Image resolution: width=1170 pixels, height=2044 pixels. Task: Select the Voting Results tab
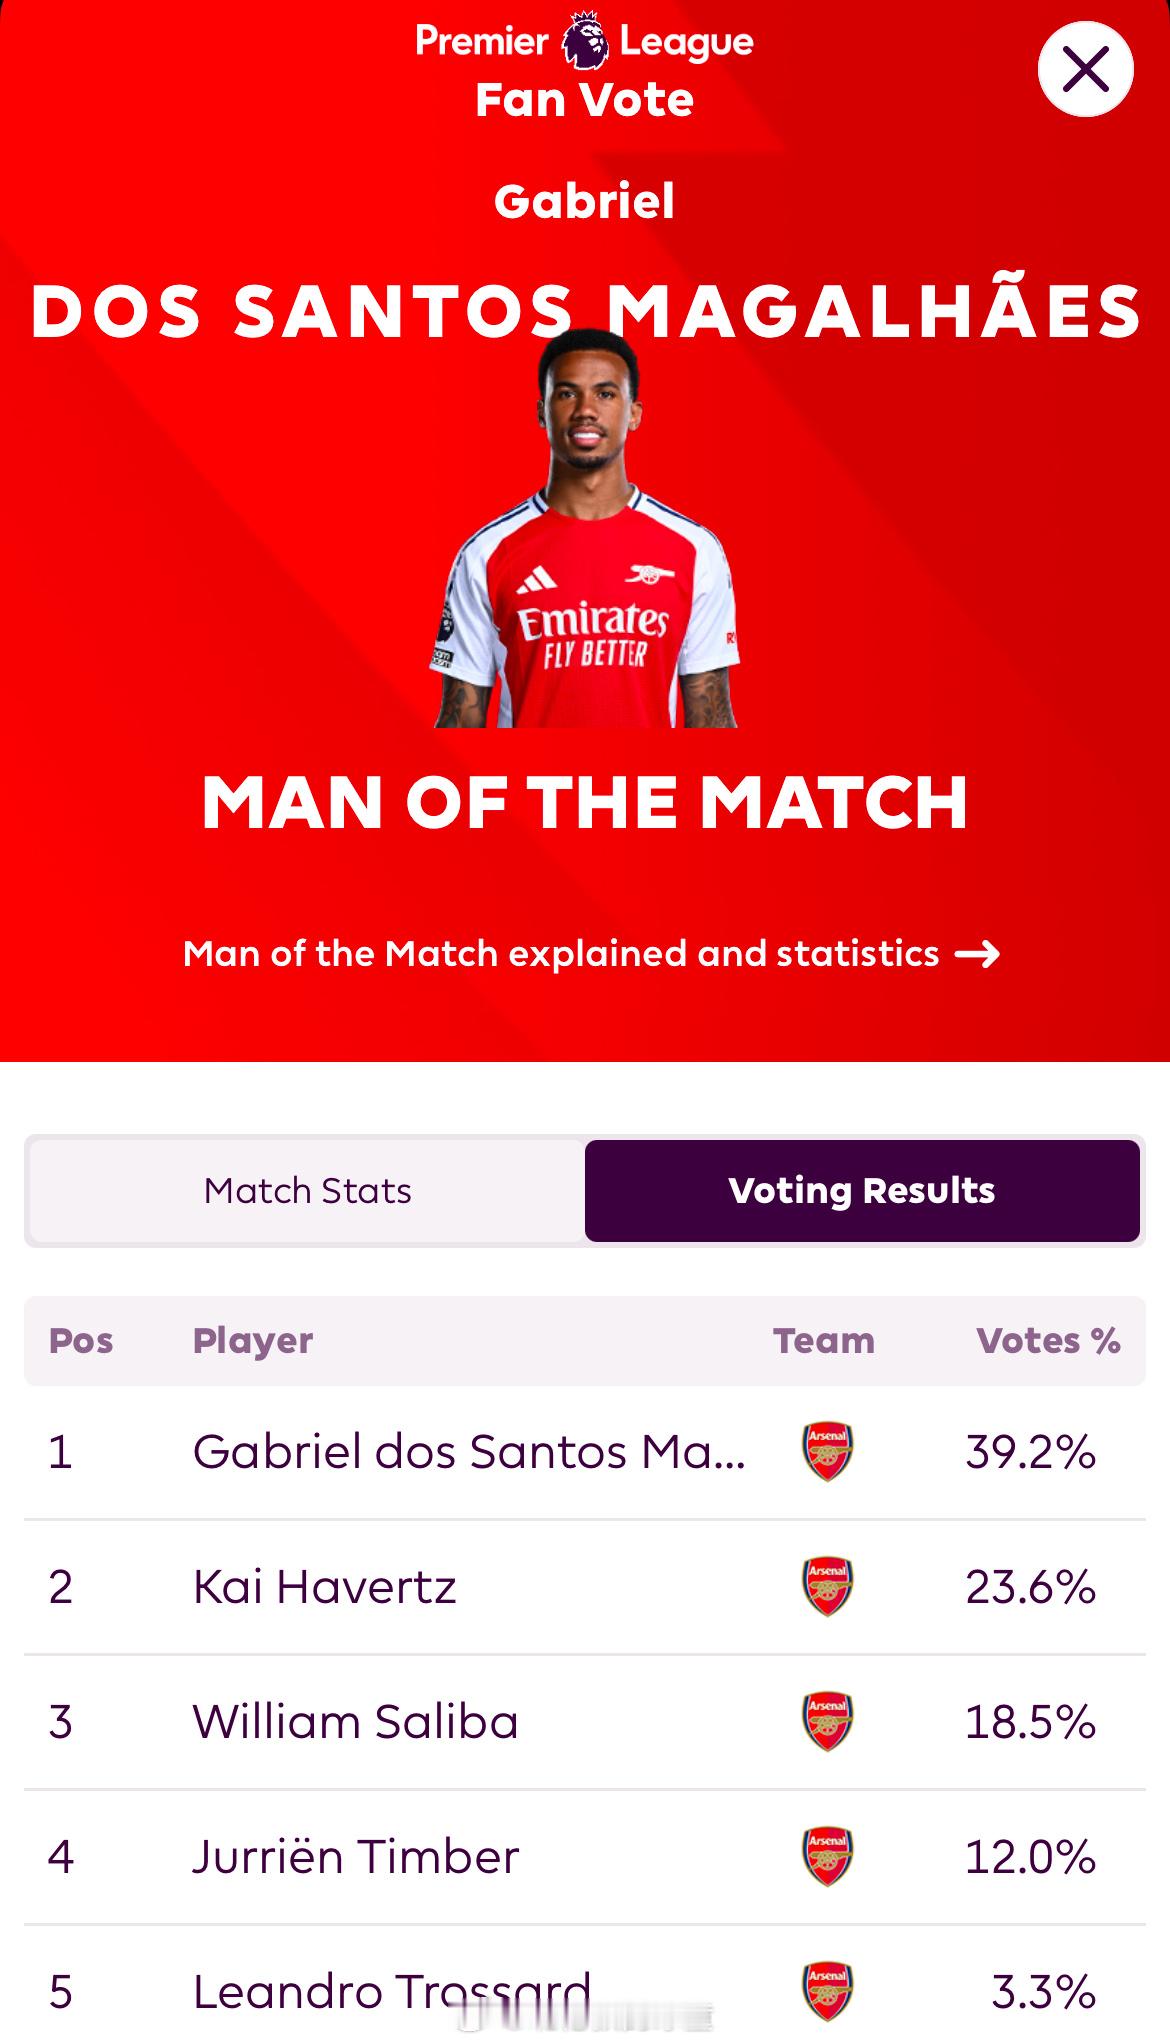[862, 1191]
